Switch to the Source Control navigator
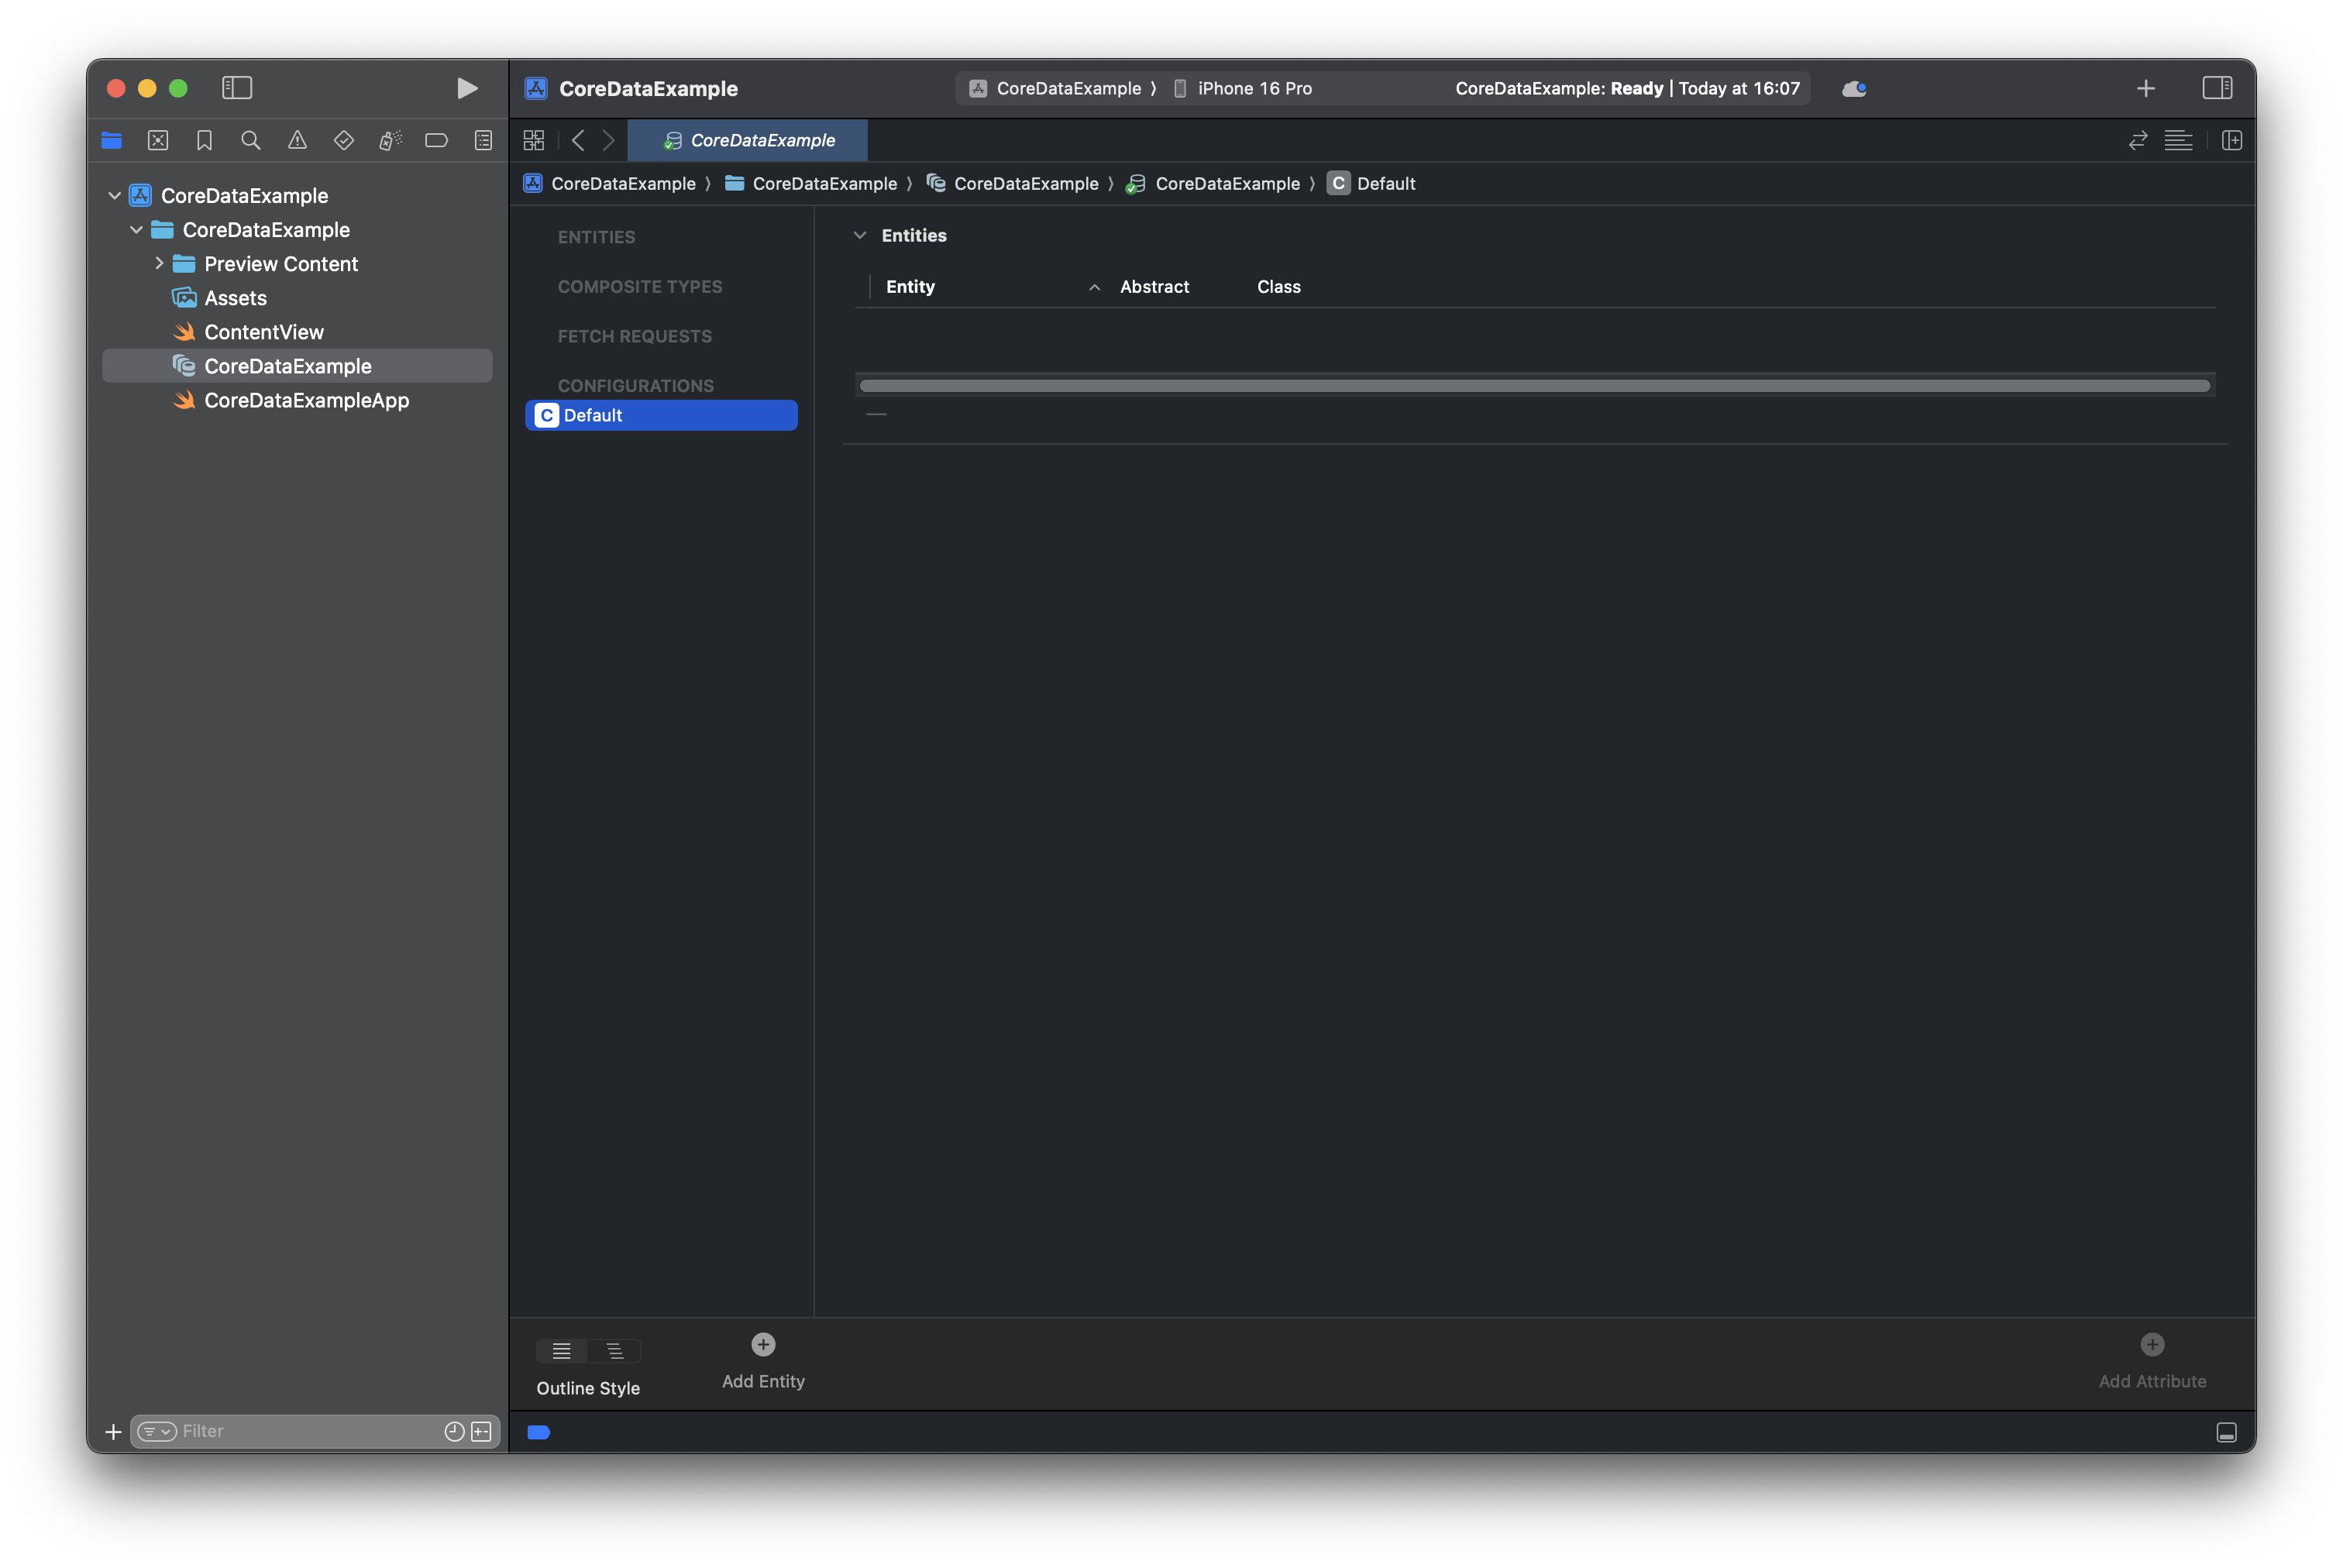Viewport: 2343px width, 1568px height. pyautogui.click(x=158, y=141)
